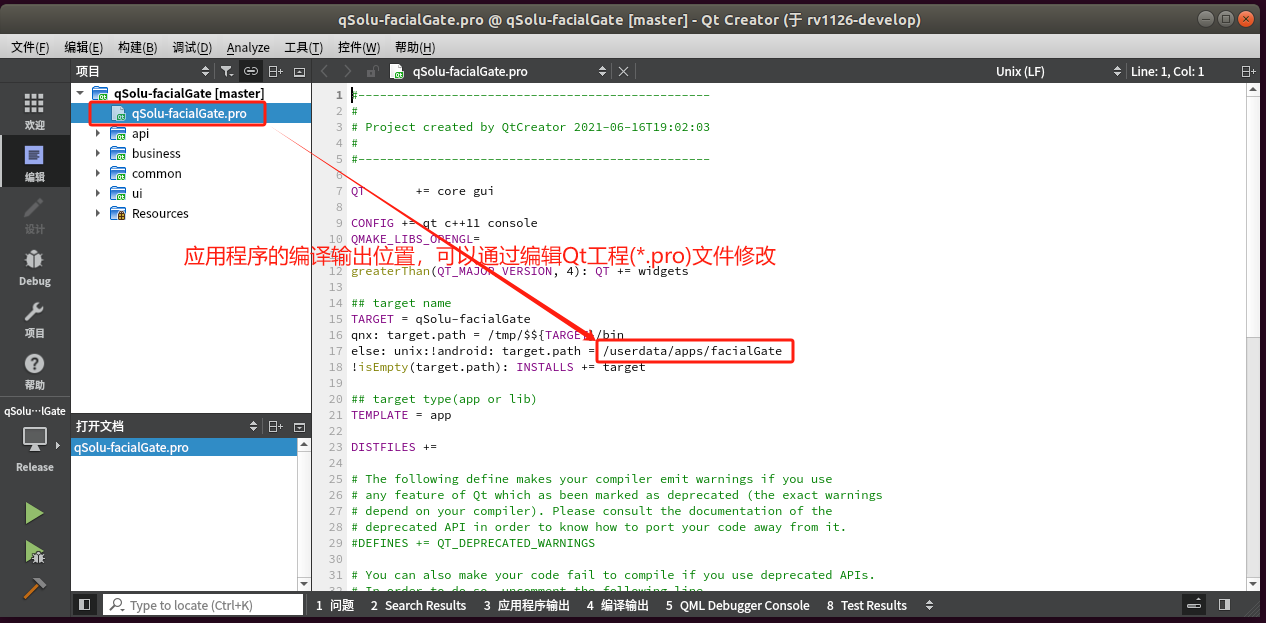Viewport: 1266px width, 623px height.
Task: Open the project tree filter icon
Action: click(x=227, y=71)
